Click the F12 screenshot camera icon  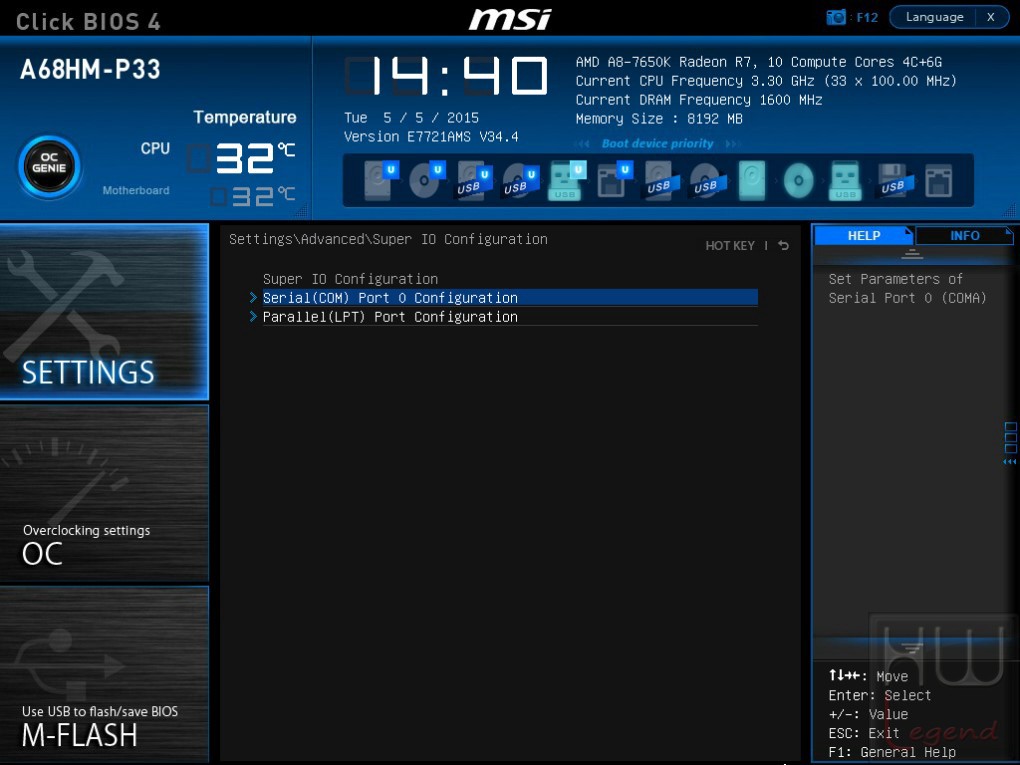pyautogui.click(x=835, y=18)
